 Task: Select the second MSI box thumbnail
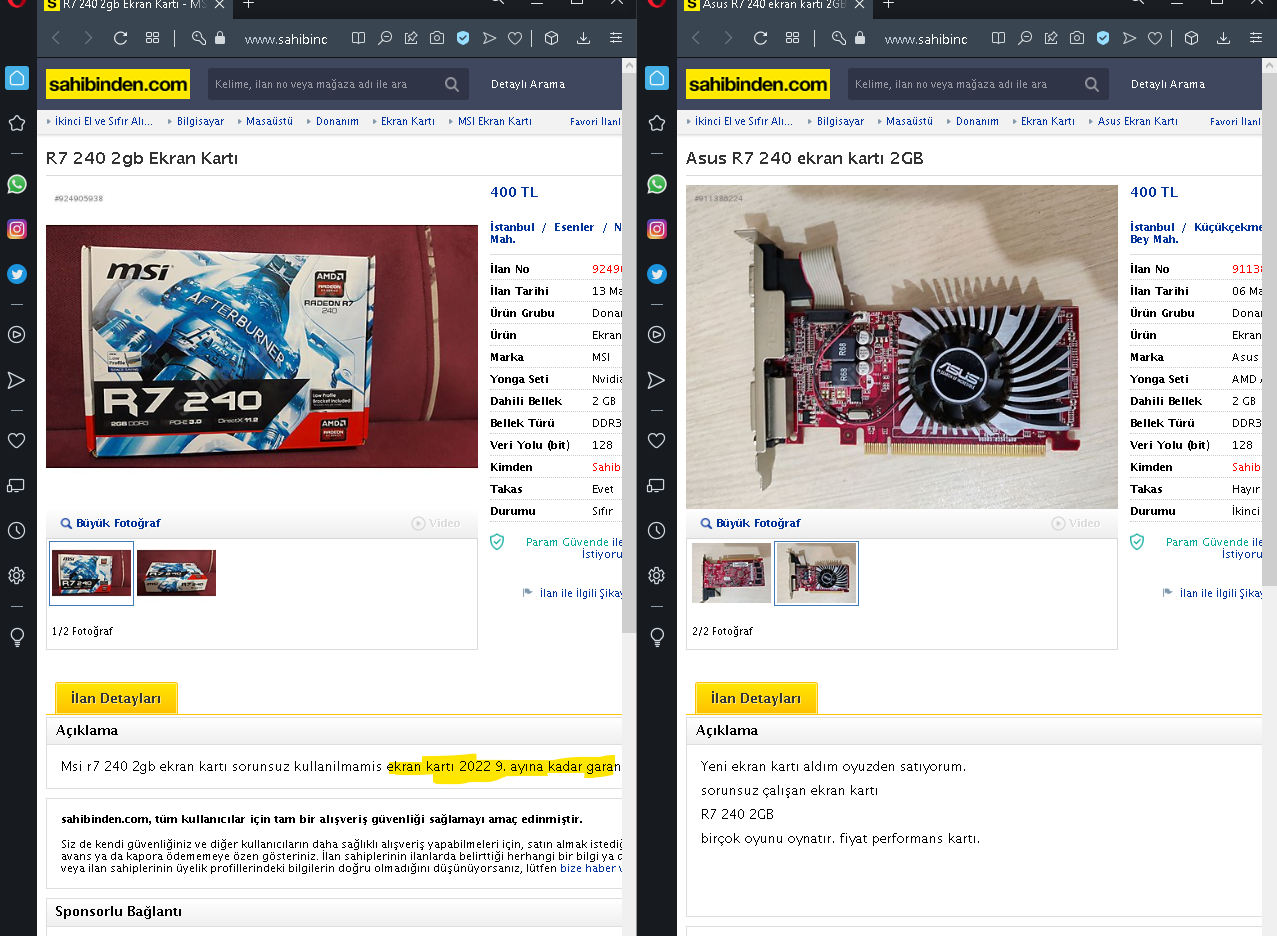coord(176,573)
